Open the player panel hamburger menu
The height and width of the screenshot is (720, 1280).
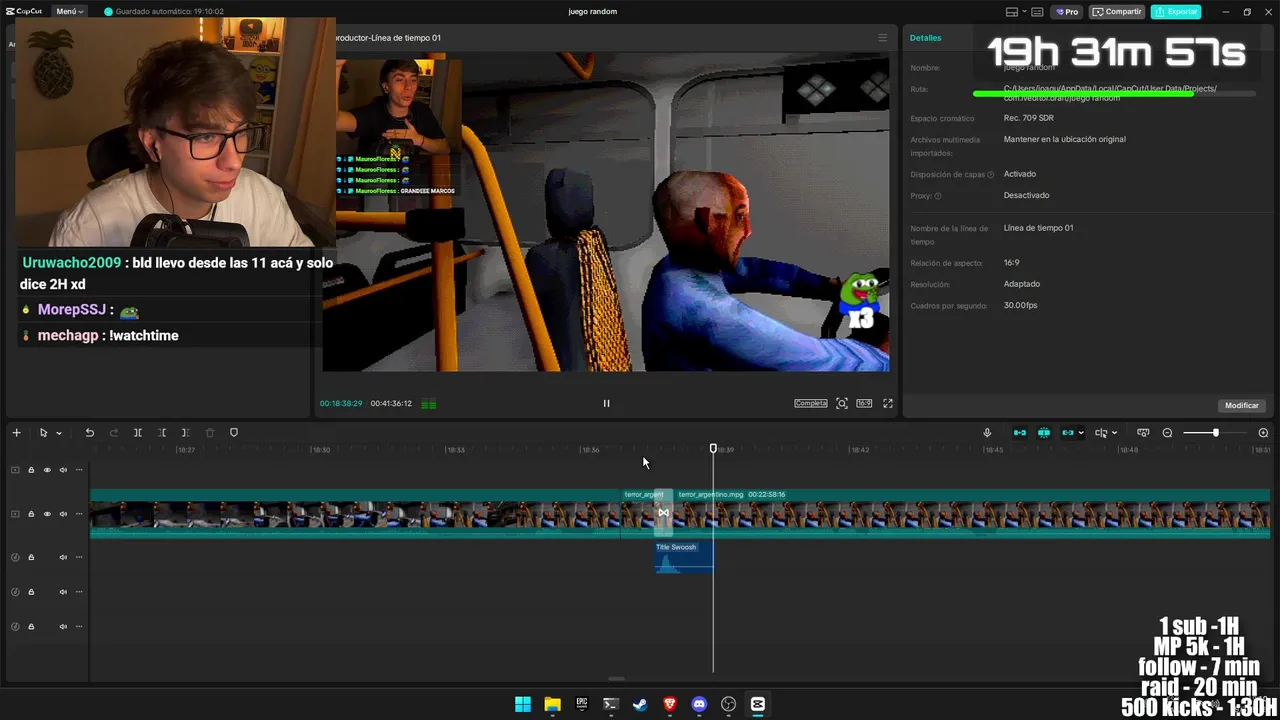[x=882, y=38]
